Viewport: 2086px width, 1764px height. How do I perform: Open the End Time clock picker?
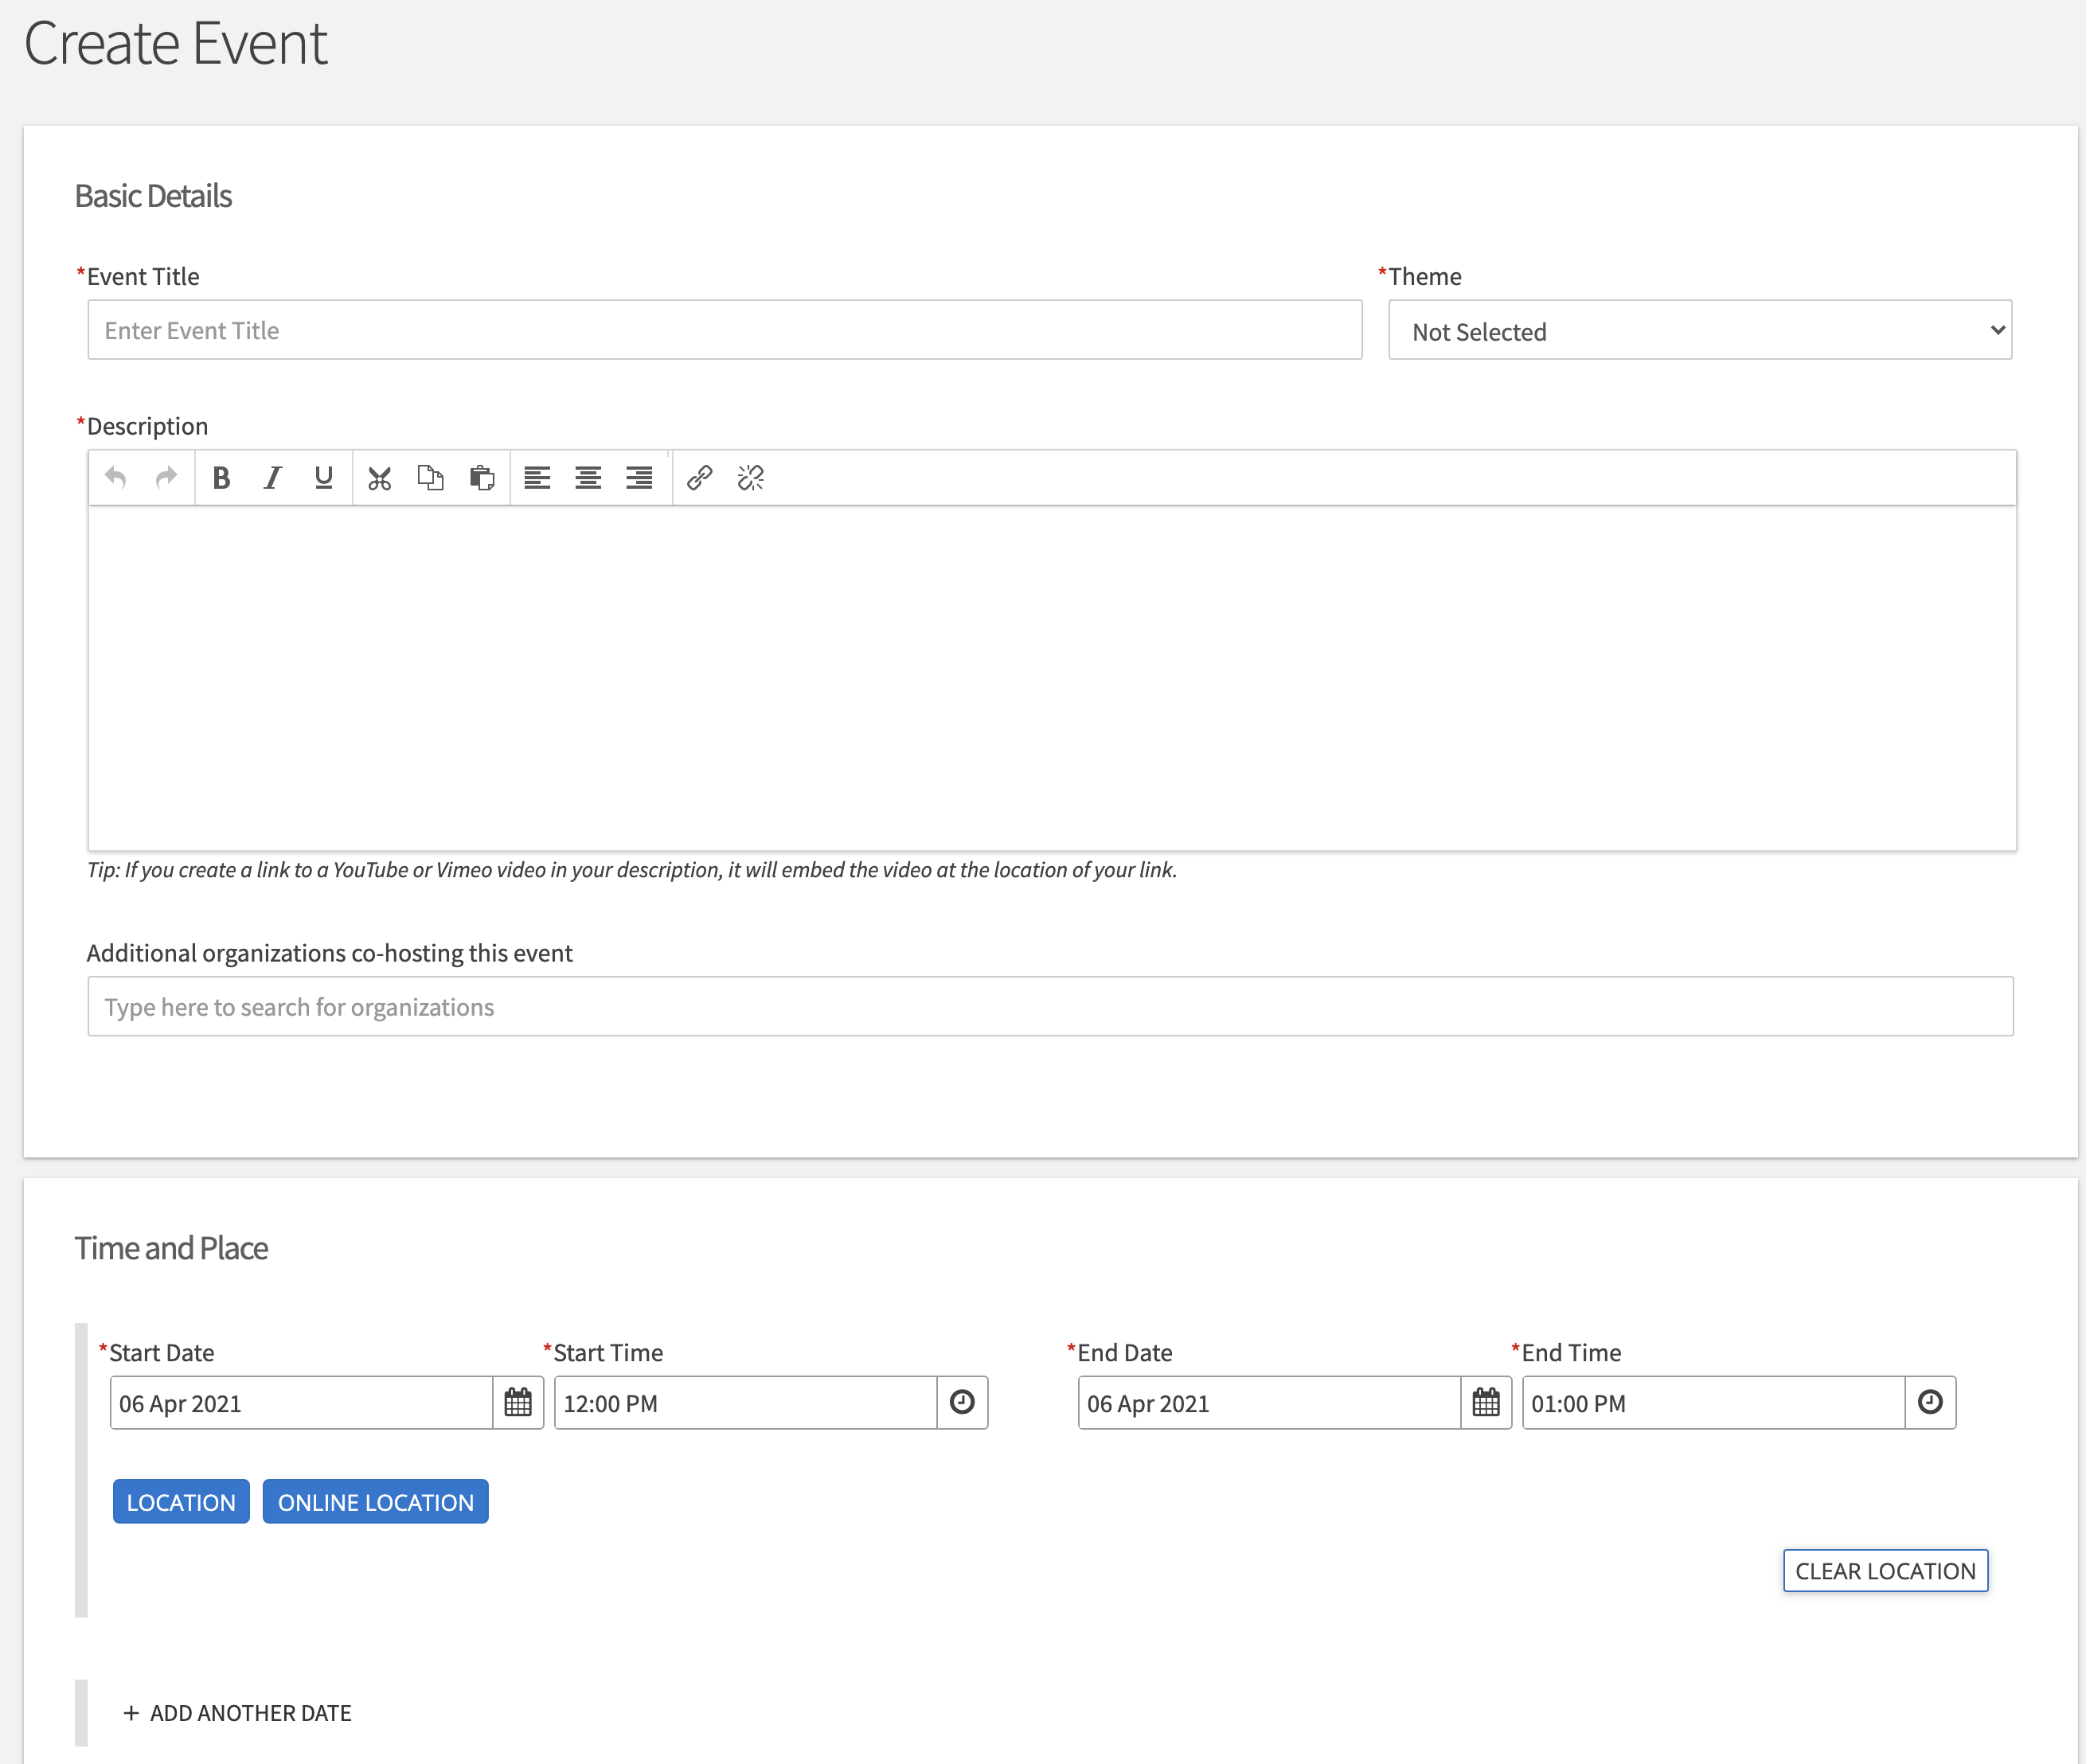pyautogui.click(x=1930, y=1402)
